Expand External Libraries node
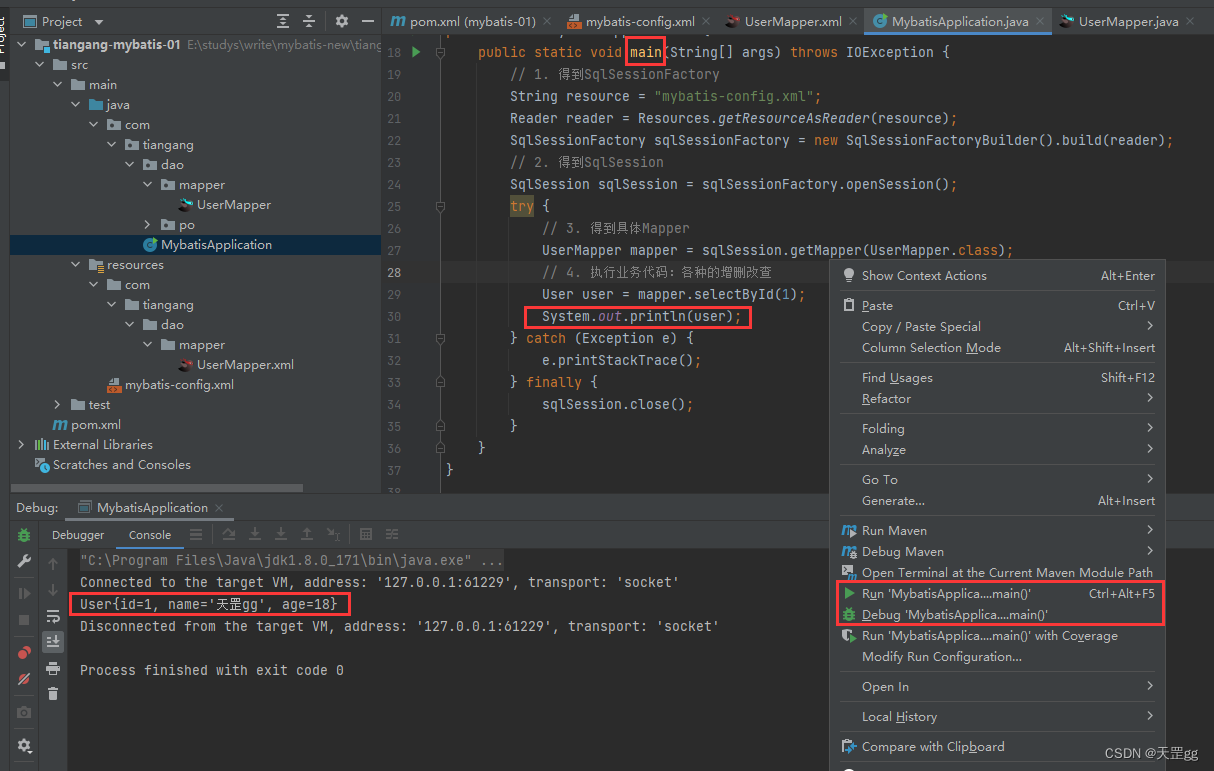The width and height of the screenshot is (1214, 771). (21, 445)
